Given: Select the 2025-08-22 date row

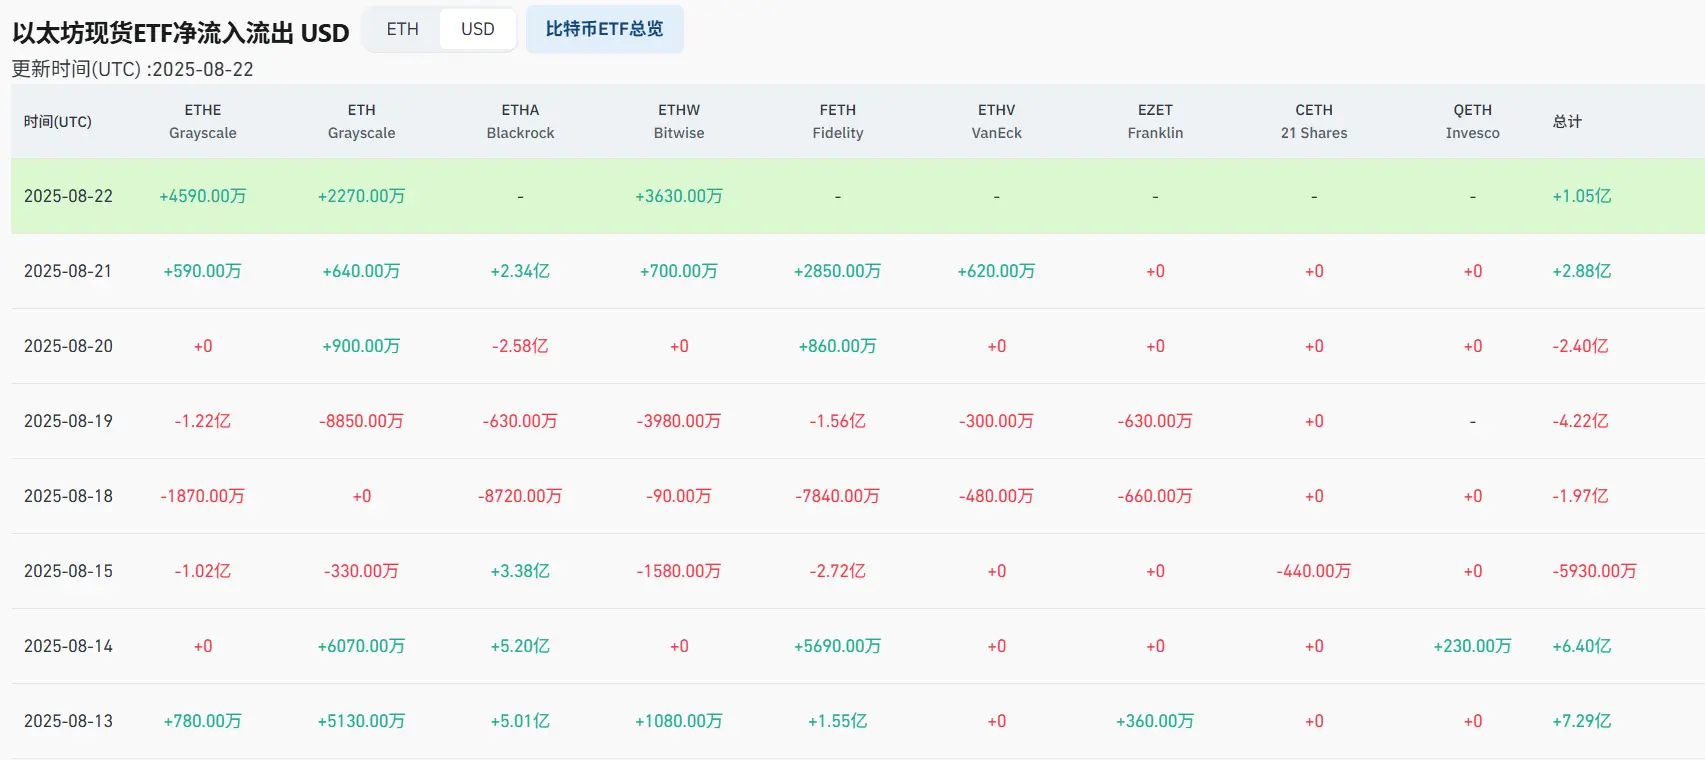Looking at the screenshot, I should click(858, 196).
